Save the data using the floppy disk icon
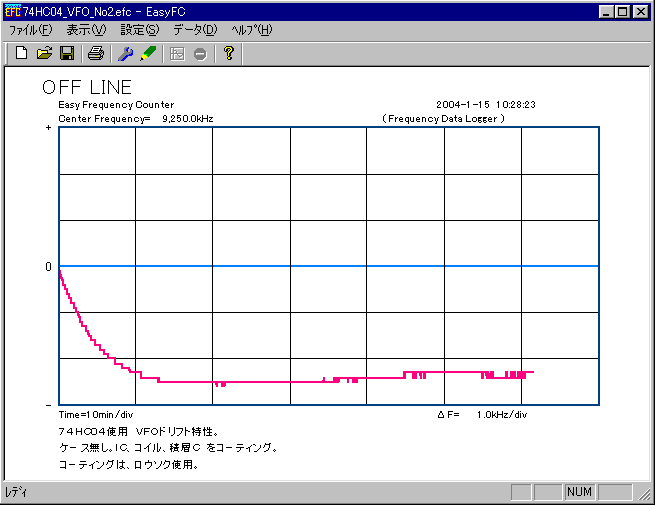The width and height of the screenshot is (655, 505). pyautogui.click(x=67, y=53)
